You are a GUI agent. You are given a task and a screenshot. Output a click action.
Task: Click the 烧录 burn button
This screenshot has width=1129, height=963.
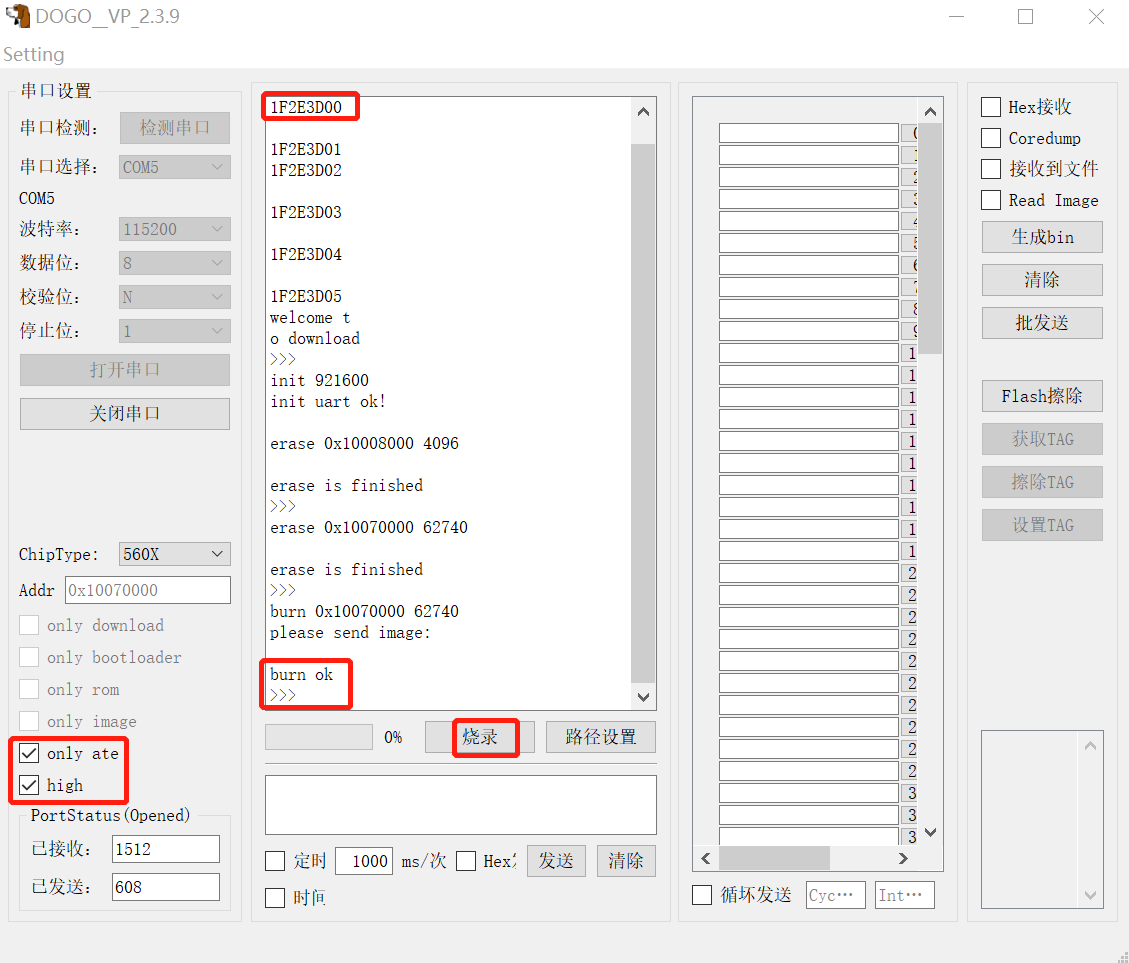(x=480, y=737)
